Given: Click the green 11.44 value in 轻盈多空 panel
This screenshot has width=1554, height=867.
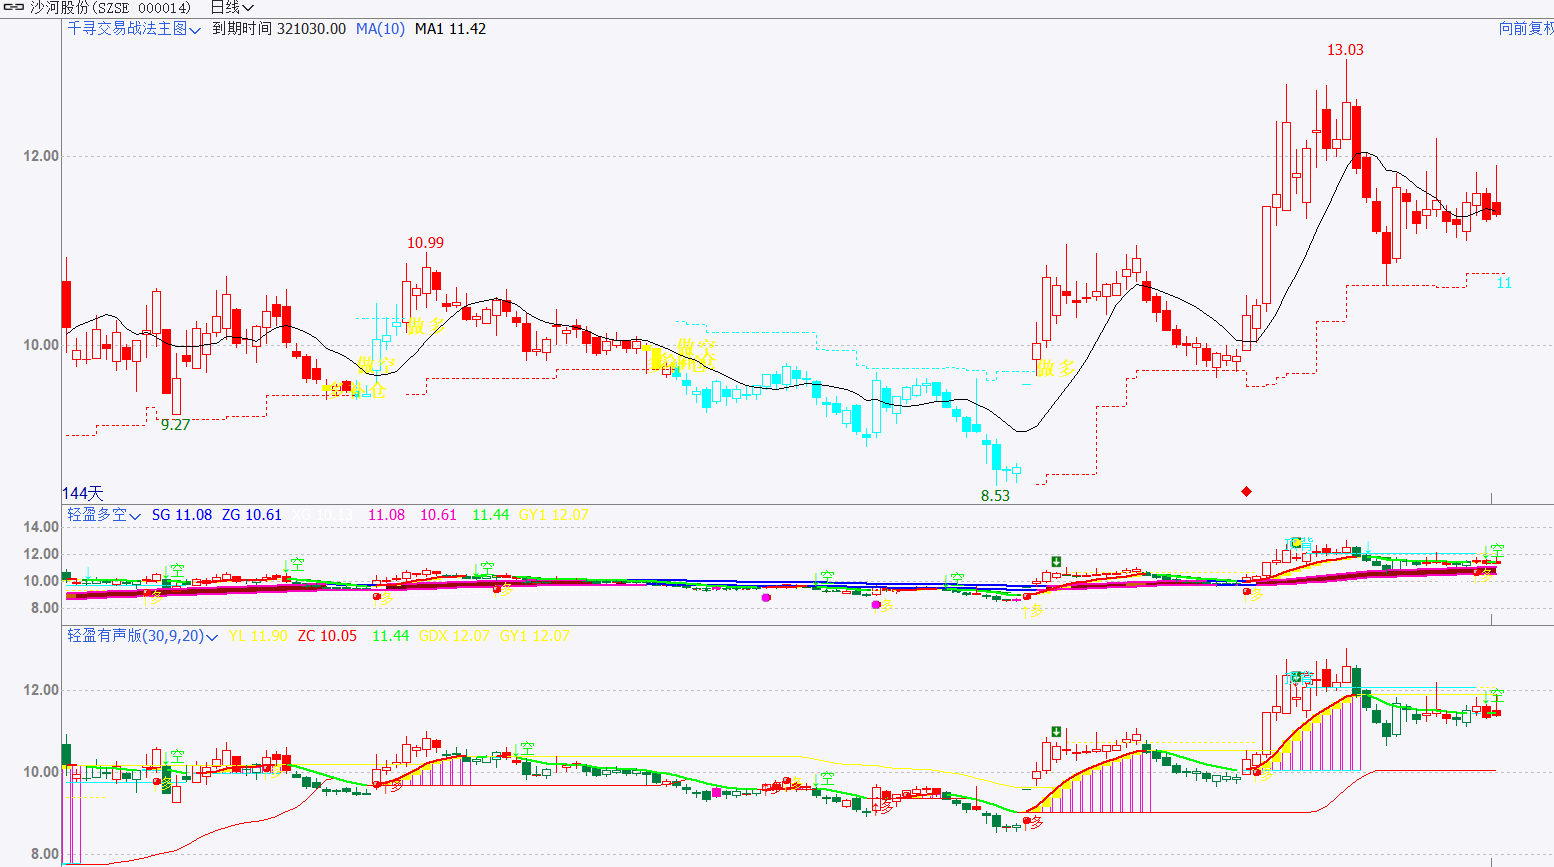Looking at the screenshot, I should pyautogui.click(x=490, y=515).
